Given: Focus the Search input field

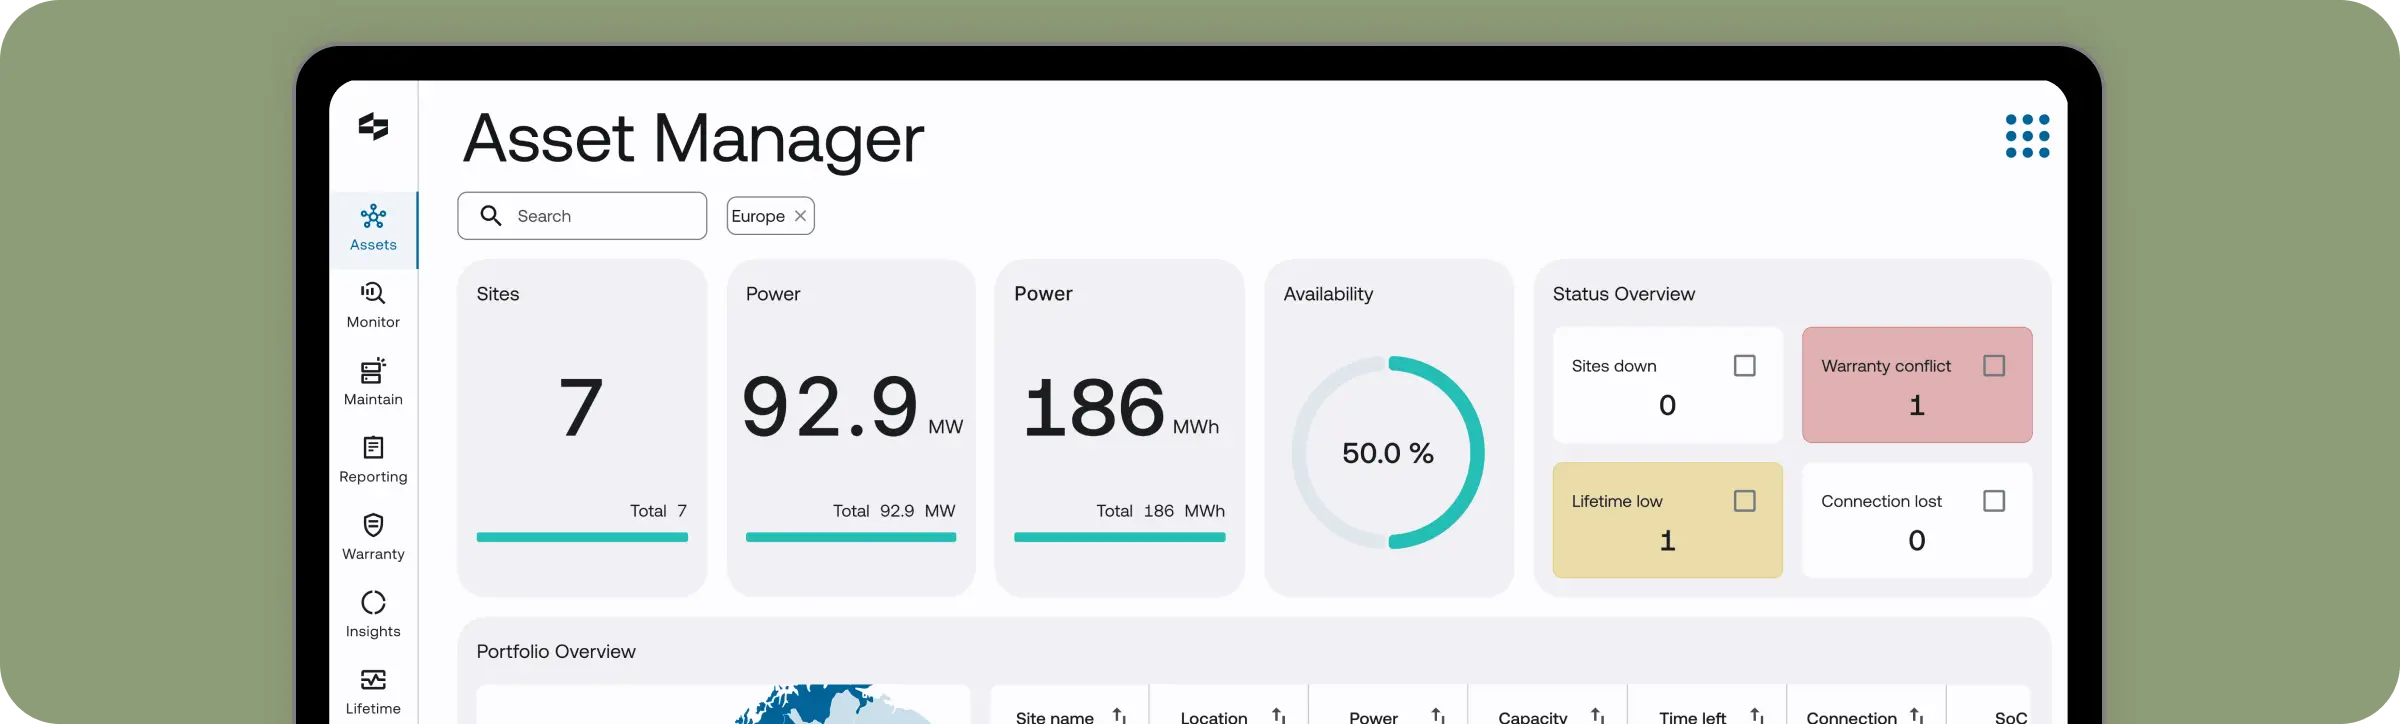Looking at the screenshot, I should coord(582,216).
